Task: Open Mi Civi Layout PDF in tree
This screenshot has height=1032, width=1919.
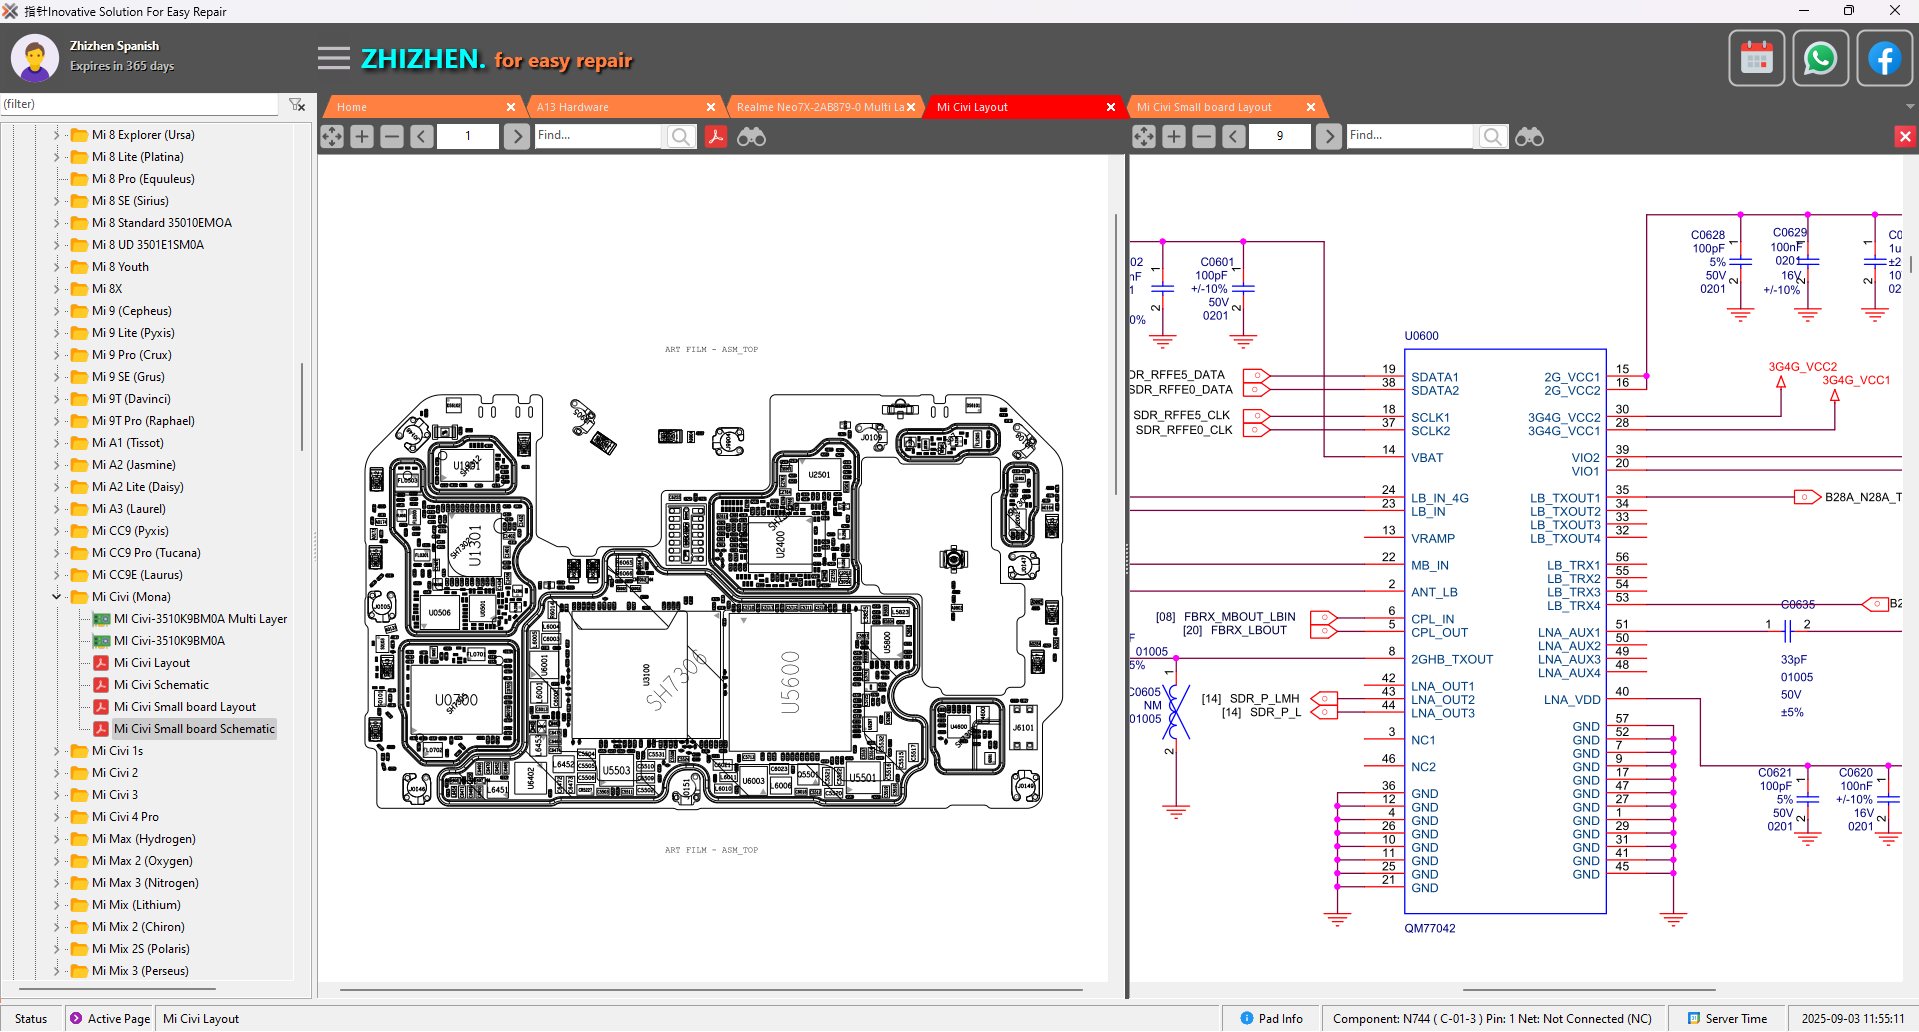Action: click(x=151, y=663)
